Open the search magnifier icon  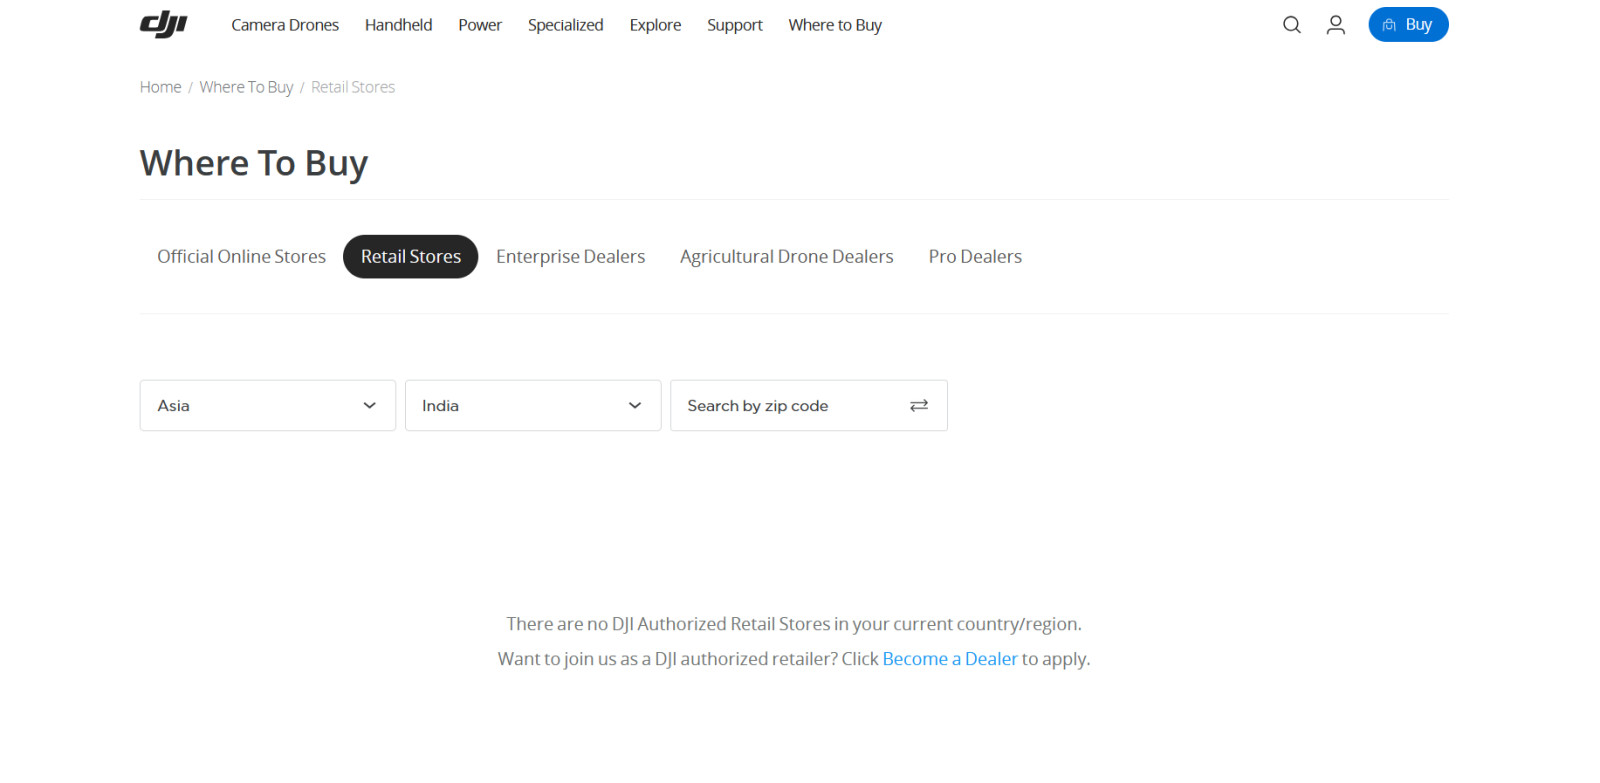(x=1292, y=25)
